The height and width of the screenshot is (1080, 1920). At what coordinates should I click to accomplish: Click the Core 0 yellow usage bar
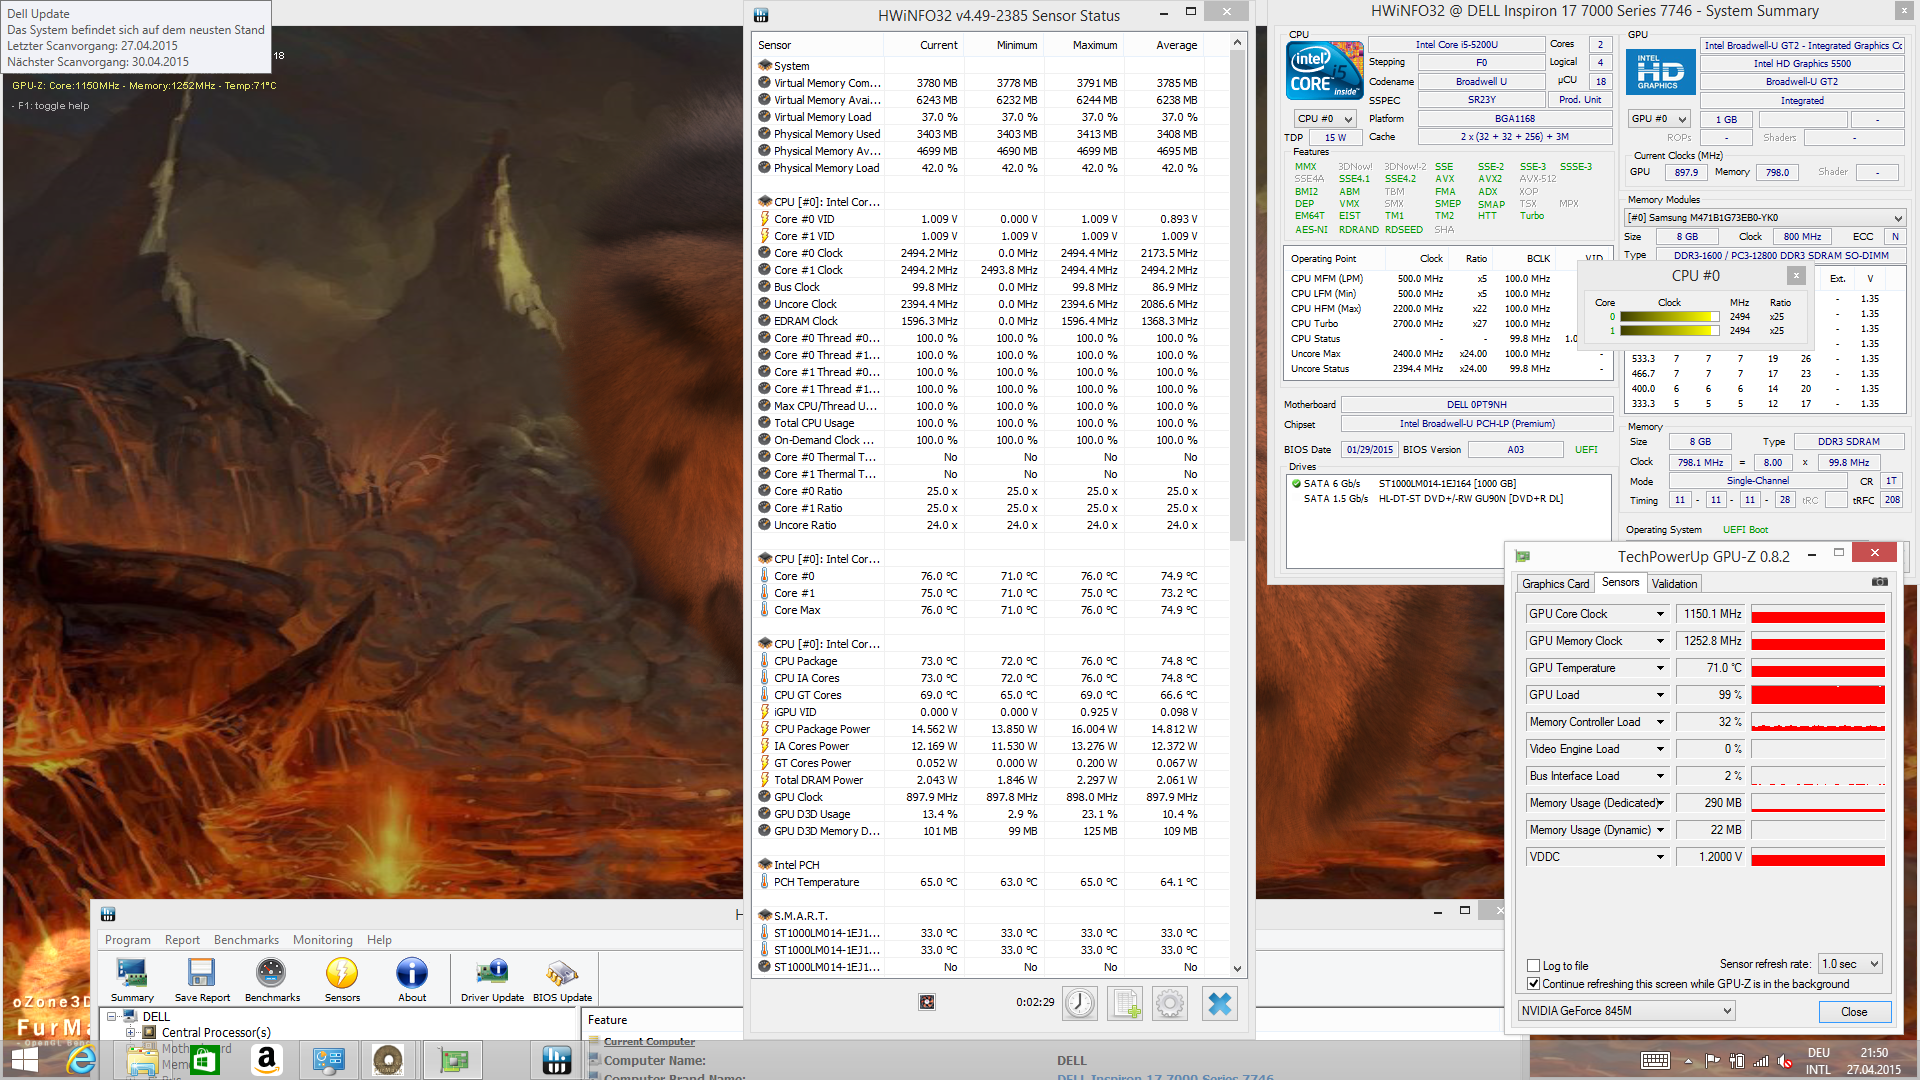tap(1669, 317)
